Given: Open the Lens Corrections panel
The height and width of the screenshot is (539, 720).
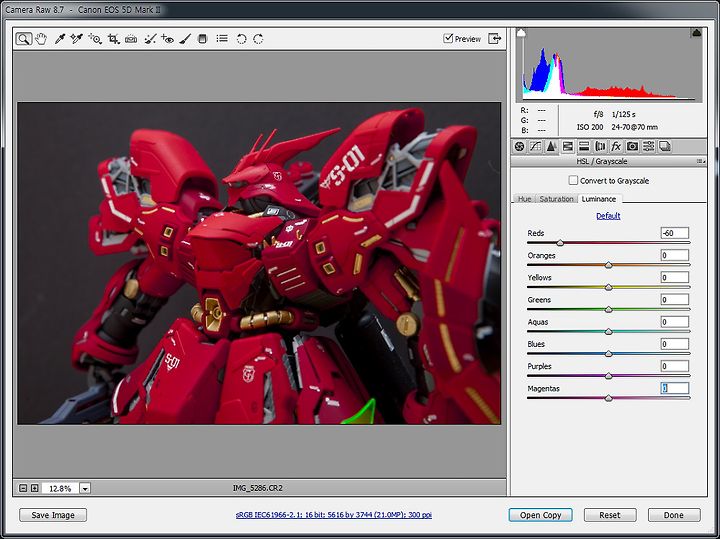Looking at the screenshot, I should [x=600, y=146].
